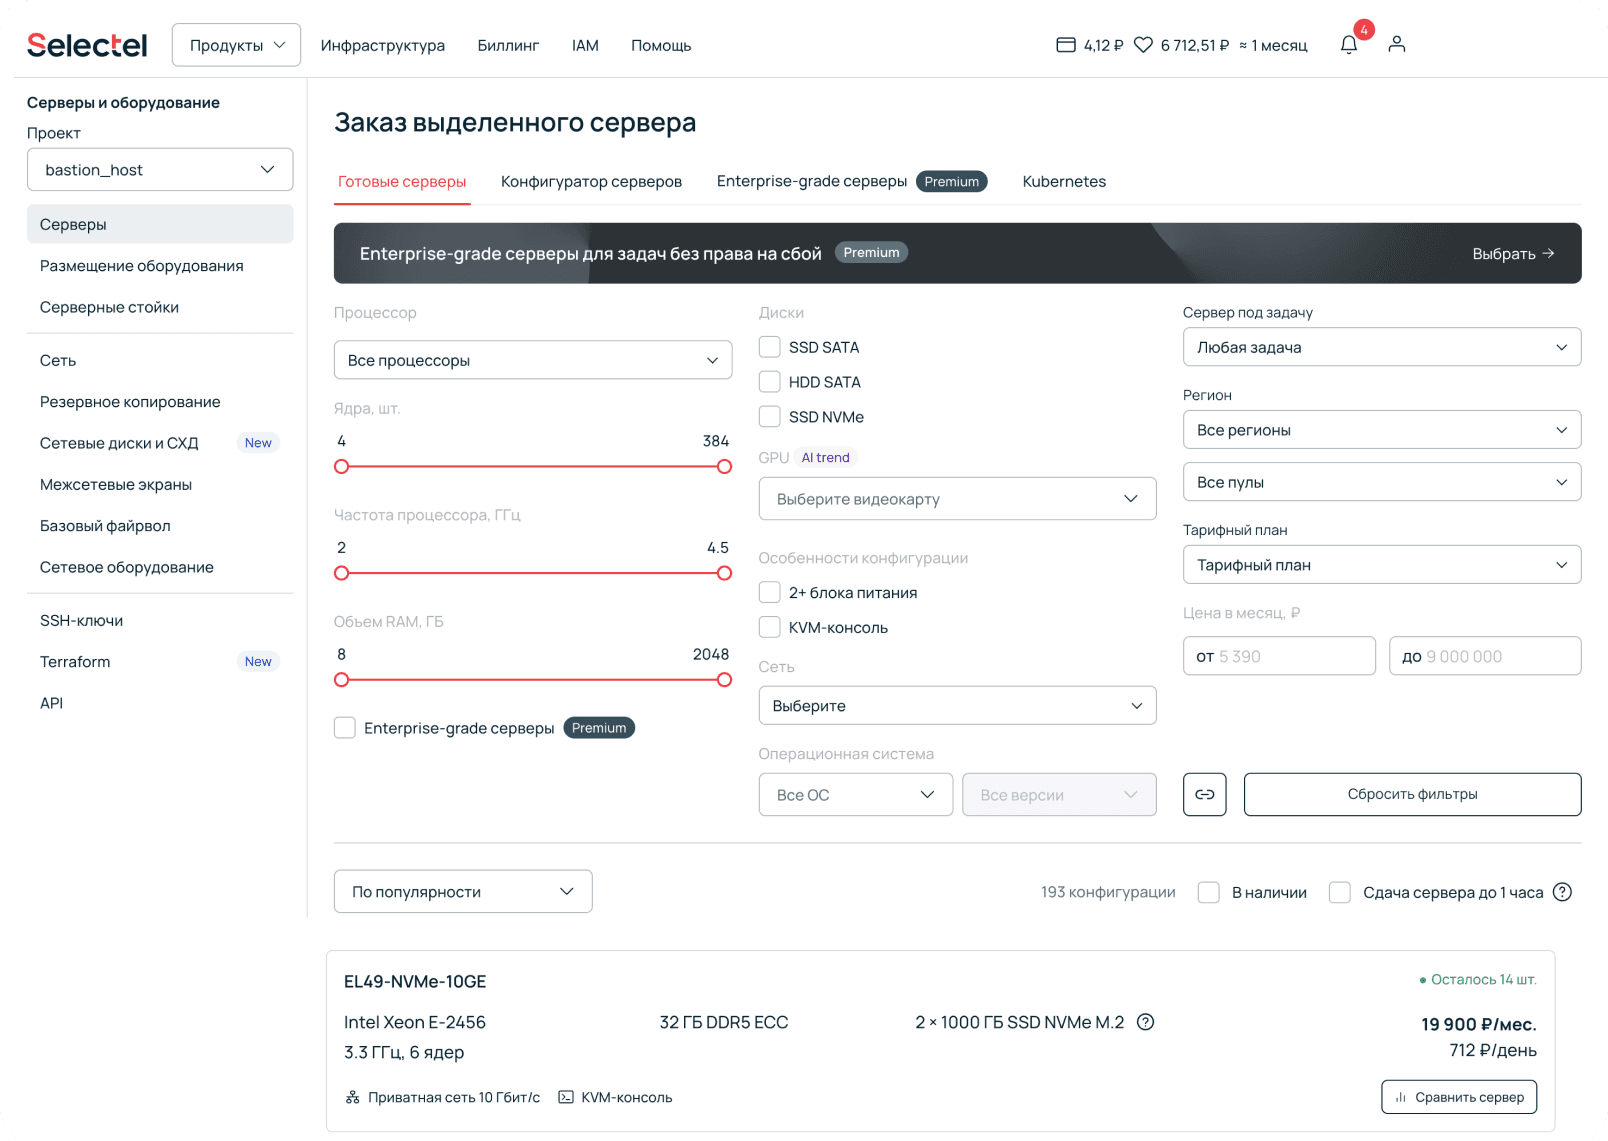
Task: Click Premium badge in dark banner
Action: point(871,253)
